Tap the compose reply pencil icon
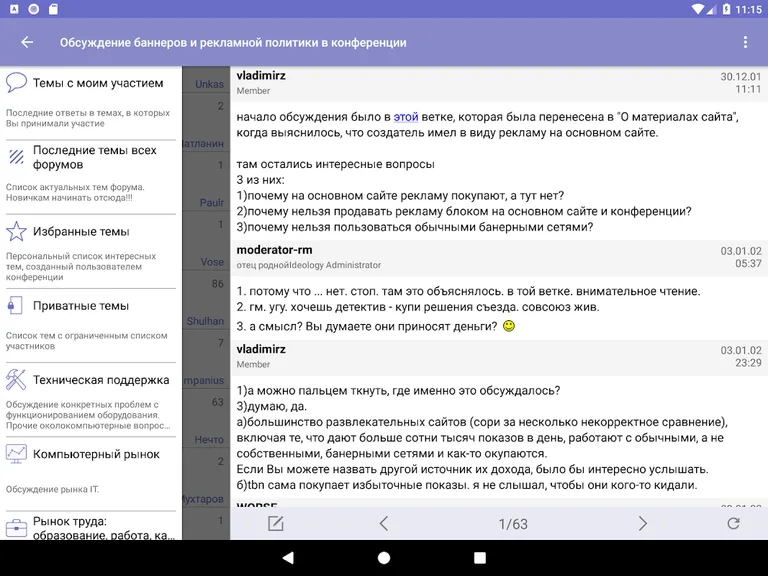This screenshot has width=768, height=576. click(276, 524)
